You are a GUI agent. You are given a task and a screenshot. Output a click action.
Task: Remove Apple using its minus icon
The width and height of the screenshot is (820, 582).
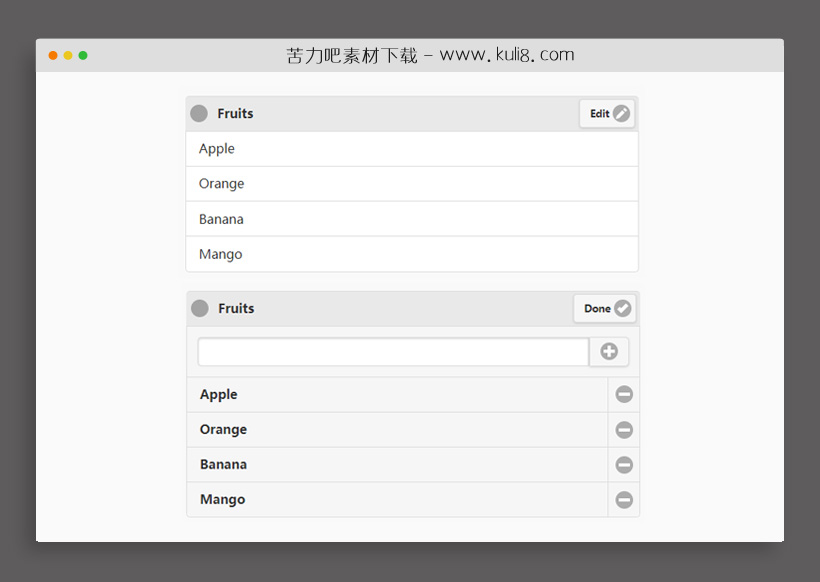[624, 394]
